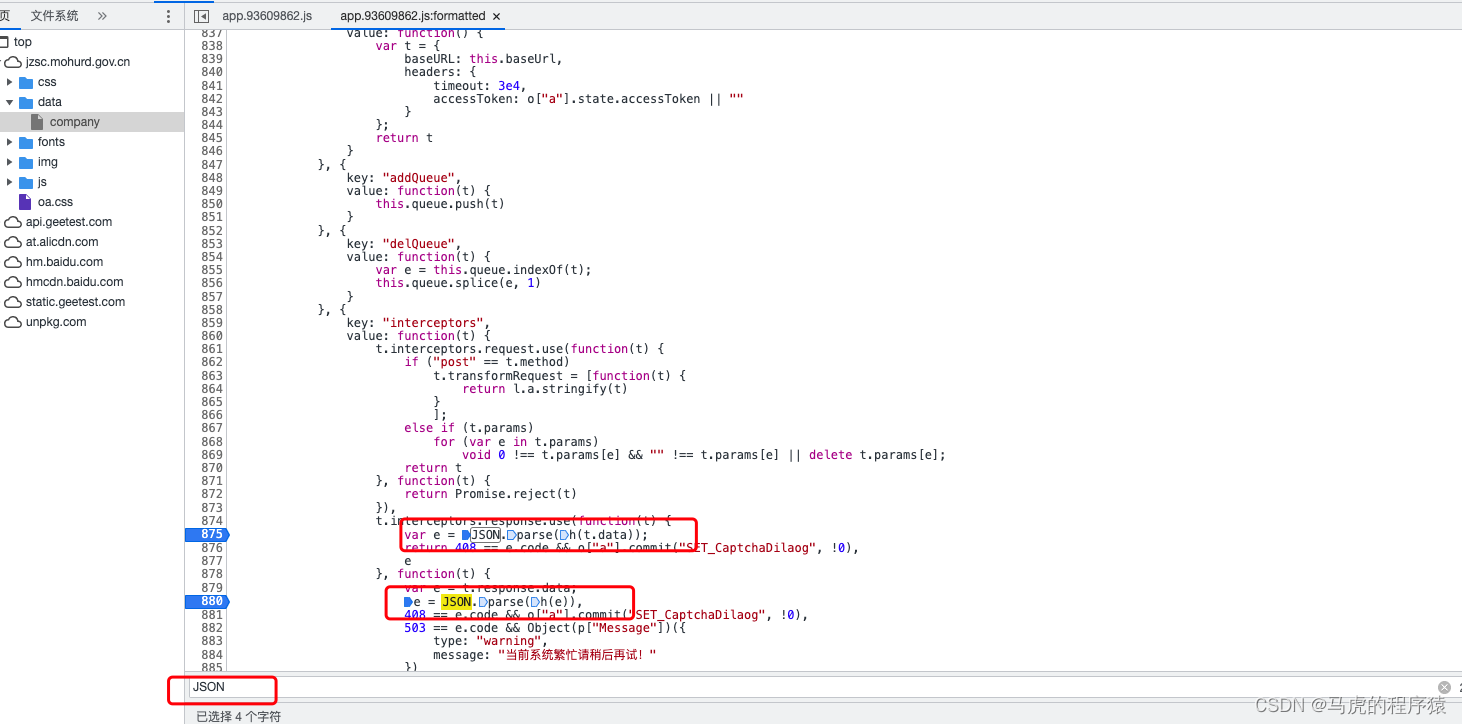Viewport: 1462px width, 724px height.
Task: Open the 文件系统 tab
Action: (x=55, y=16)
